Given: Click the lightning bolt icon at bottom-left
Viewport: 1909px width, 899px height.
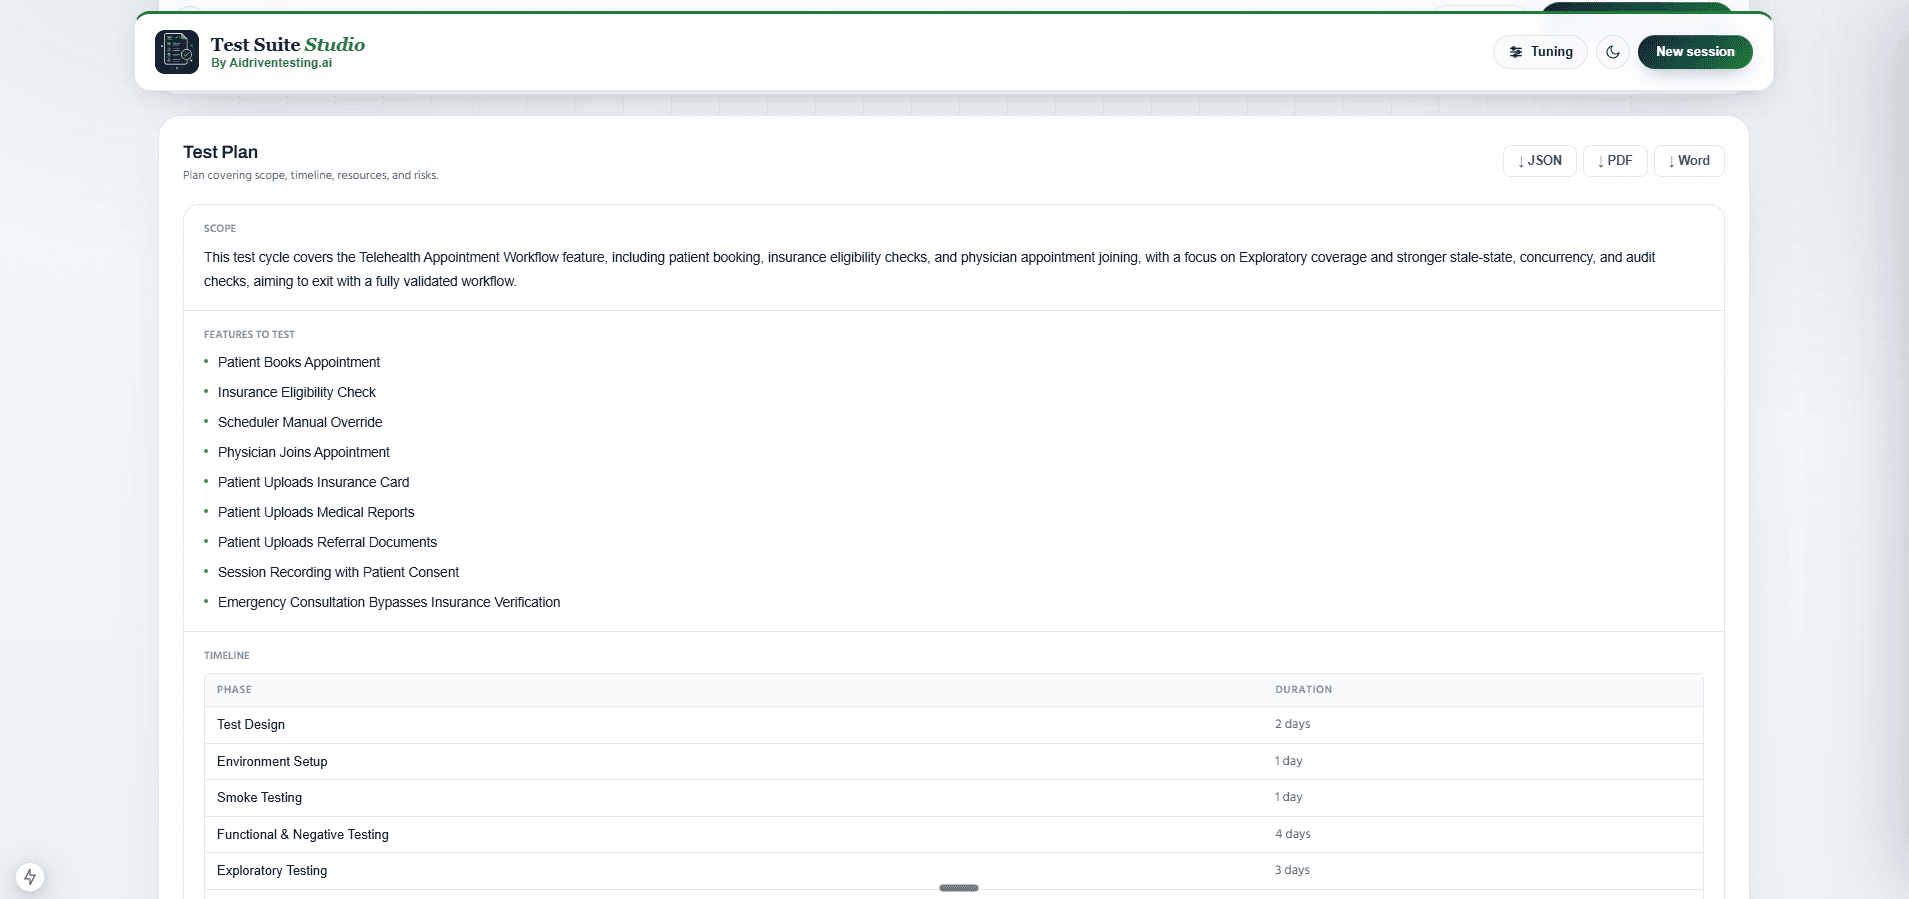Looking at the screenshot, I should (x=30, y=877).
